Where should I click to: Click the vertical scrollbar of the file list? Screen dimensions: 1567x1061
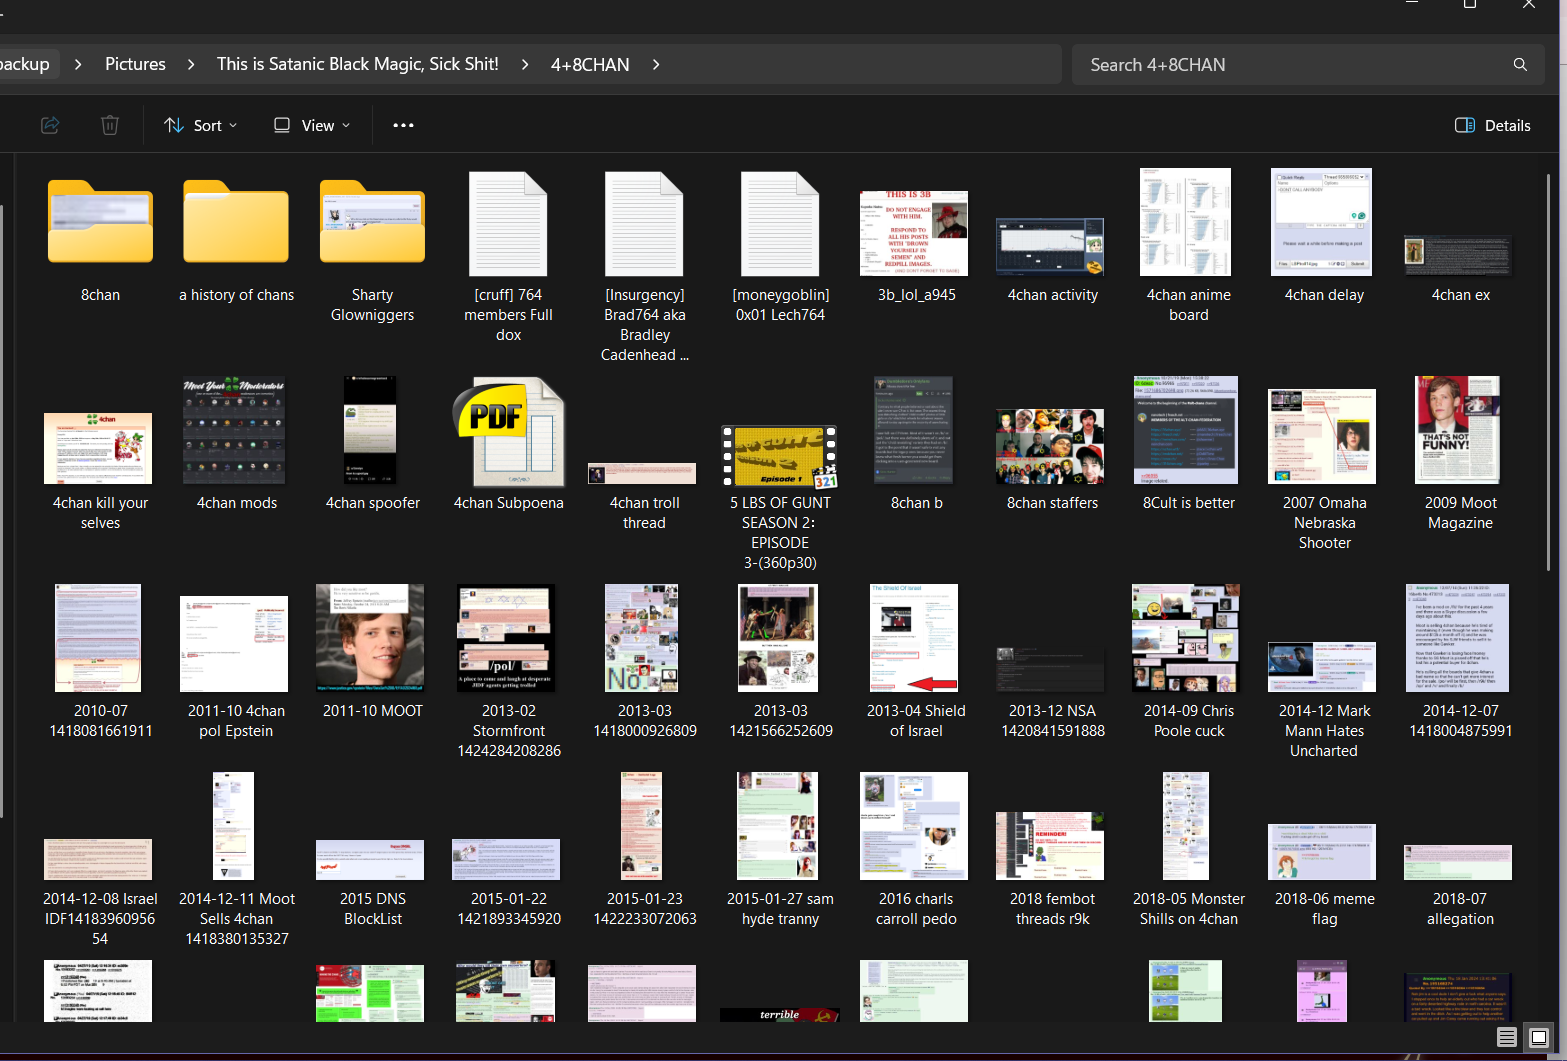(1548, 370)
